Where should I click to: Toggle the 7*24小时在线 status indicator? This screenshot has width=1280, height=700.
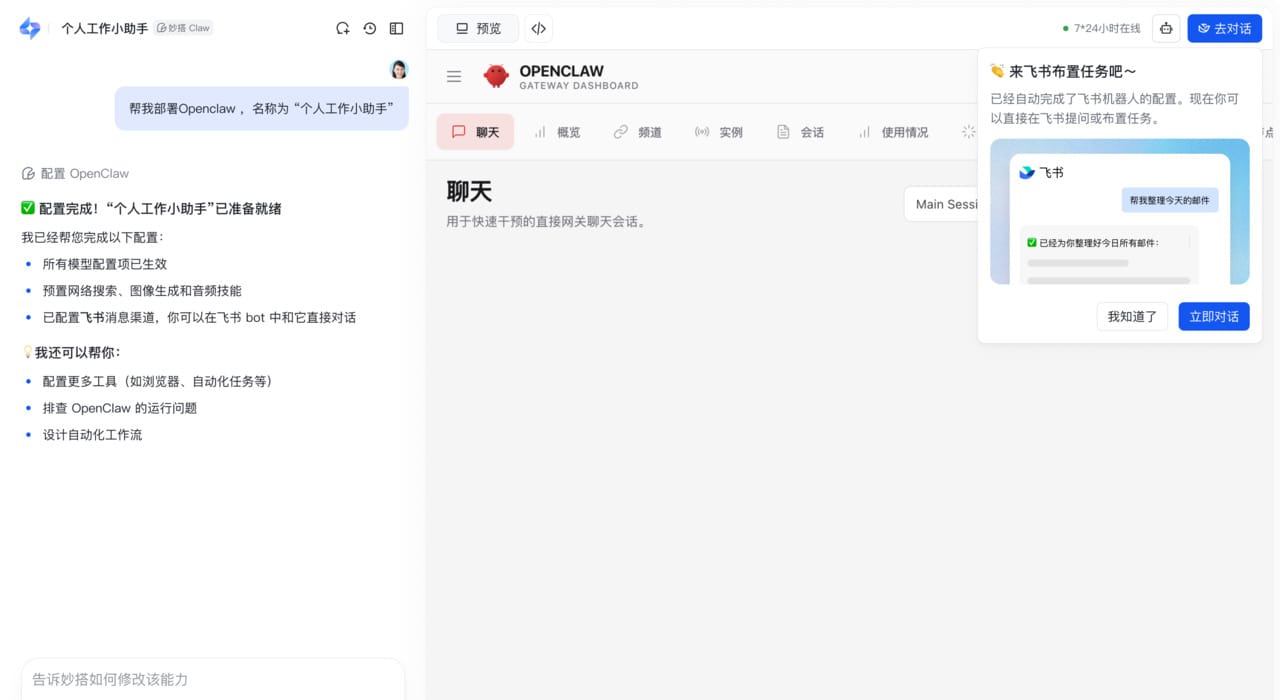click(x=1100, y=28)
